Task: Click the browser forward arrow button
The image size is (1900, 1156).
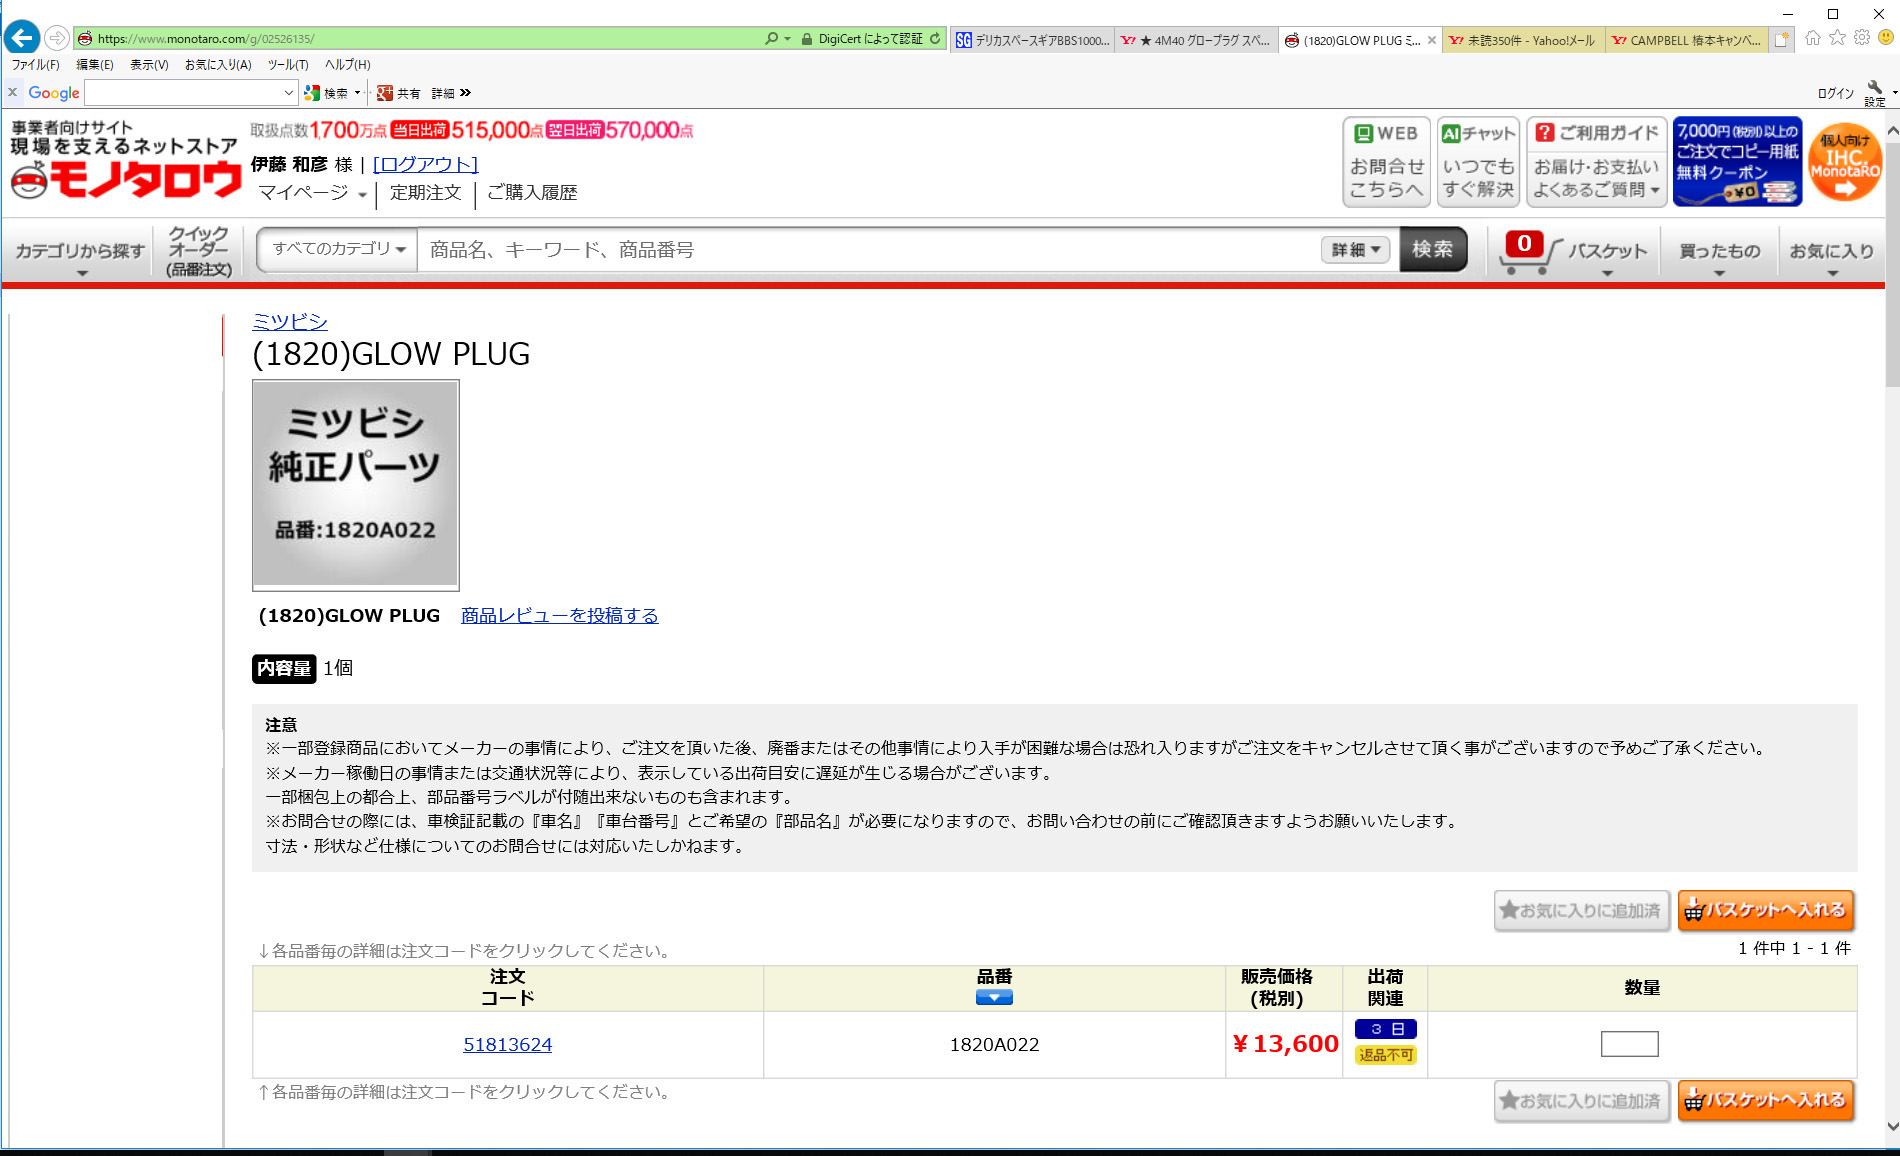Action: pyautogui.click(x=57, y=39)
